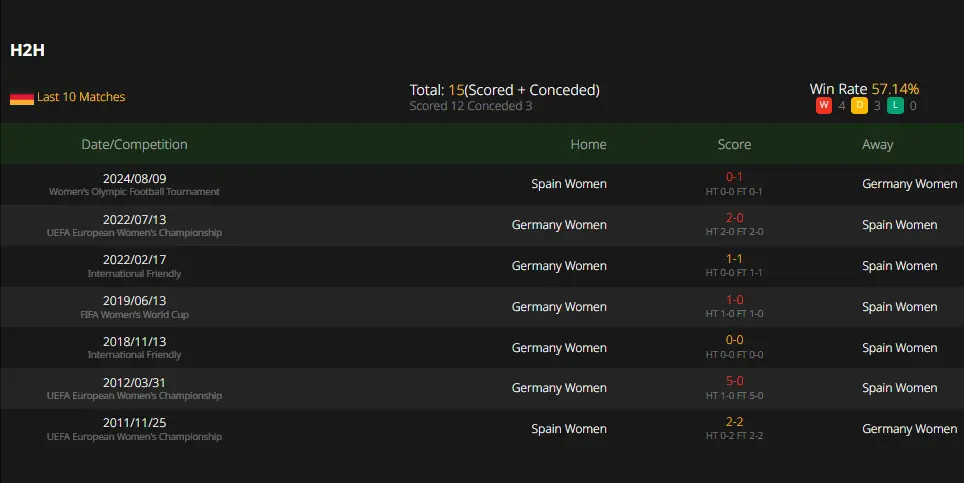Open the 2-2 score from 2011/11/25
Viewport: 964px width, 483px height.
pyautogui.click(x=734, y=422)
